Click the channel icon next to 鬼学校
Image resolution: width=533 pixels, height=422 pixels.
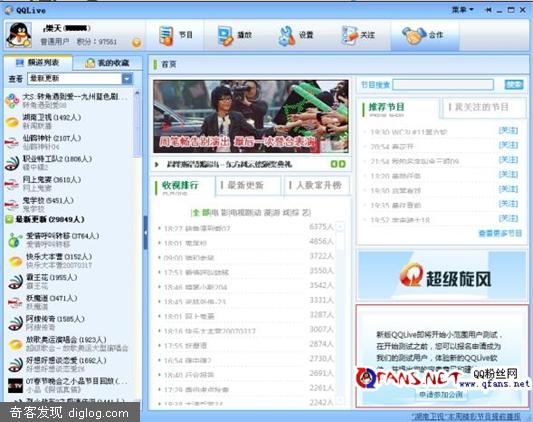(x=12, y=204)
